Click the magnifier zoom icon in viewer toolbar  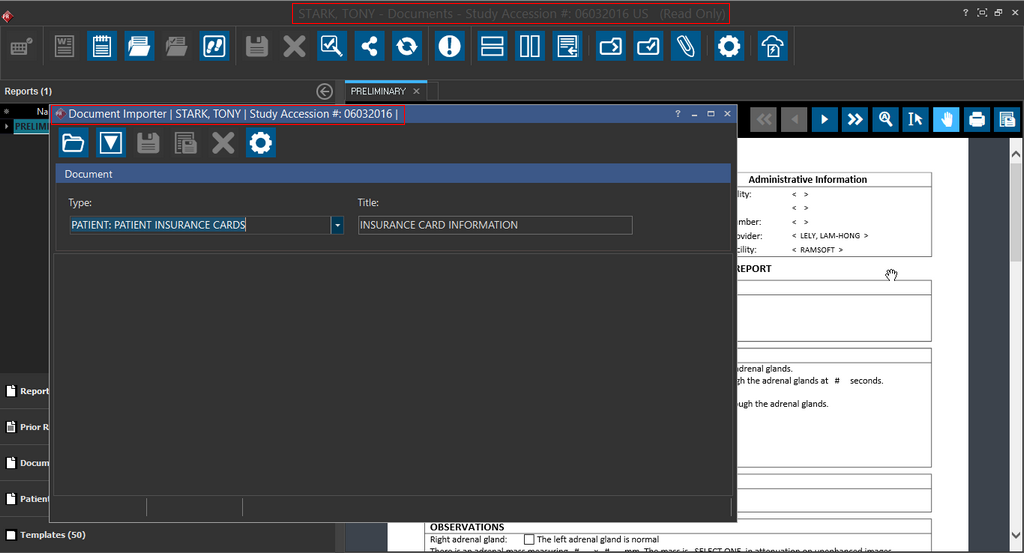click(x=885, y=119)
